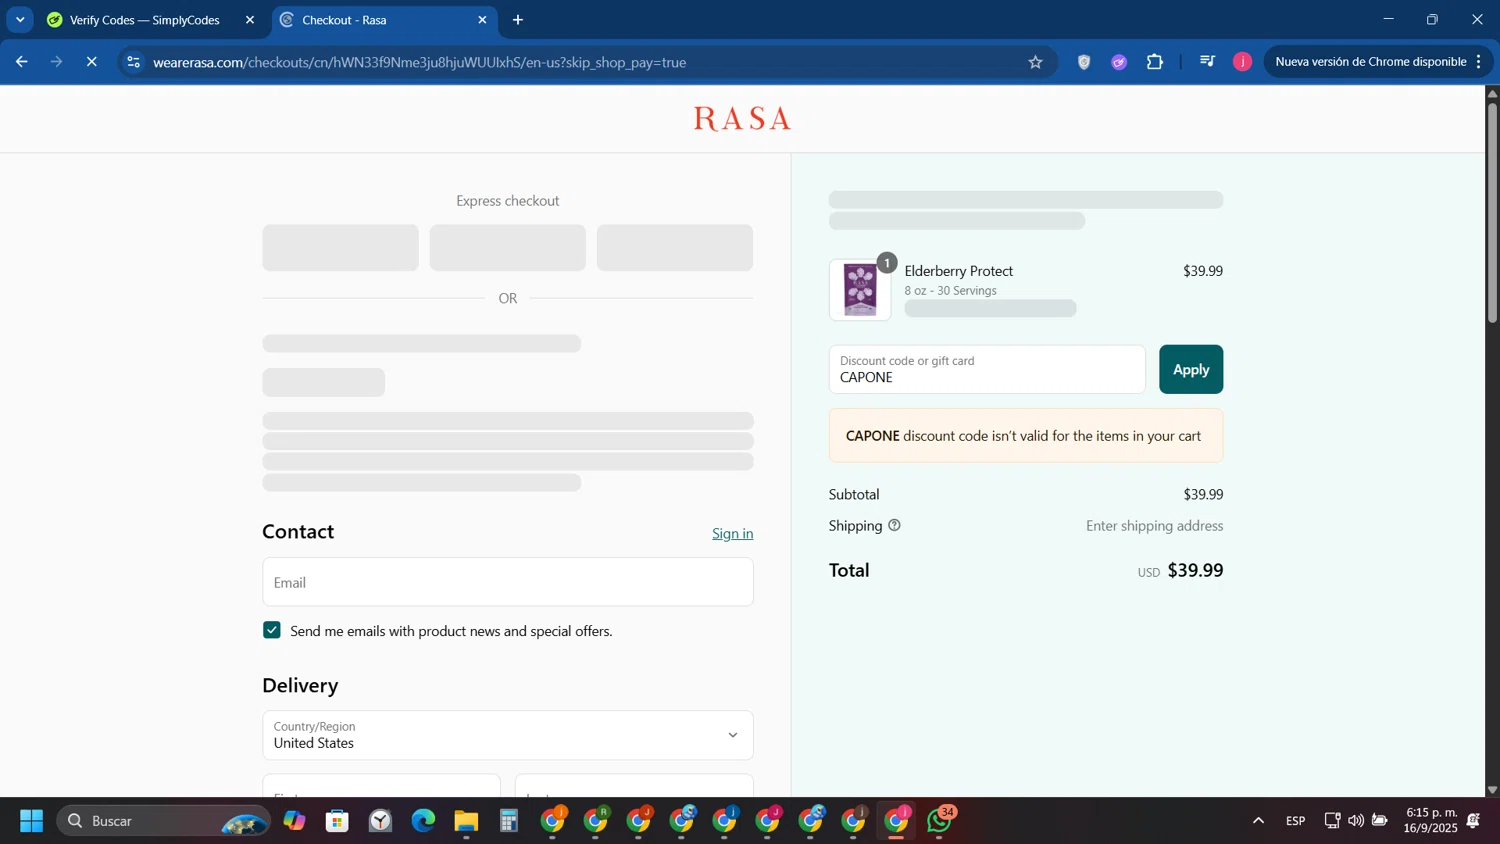Close the Verify Codes — SimplyCodes tab
Viewport: 1500px width, 844px height.
250,20
